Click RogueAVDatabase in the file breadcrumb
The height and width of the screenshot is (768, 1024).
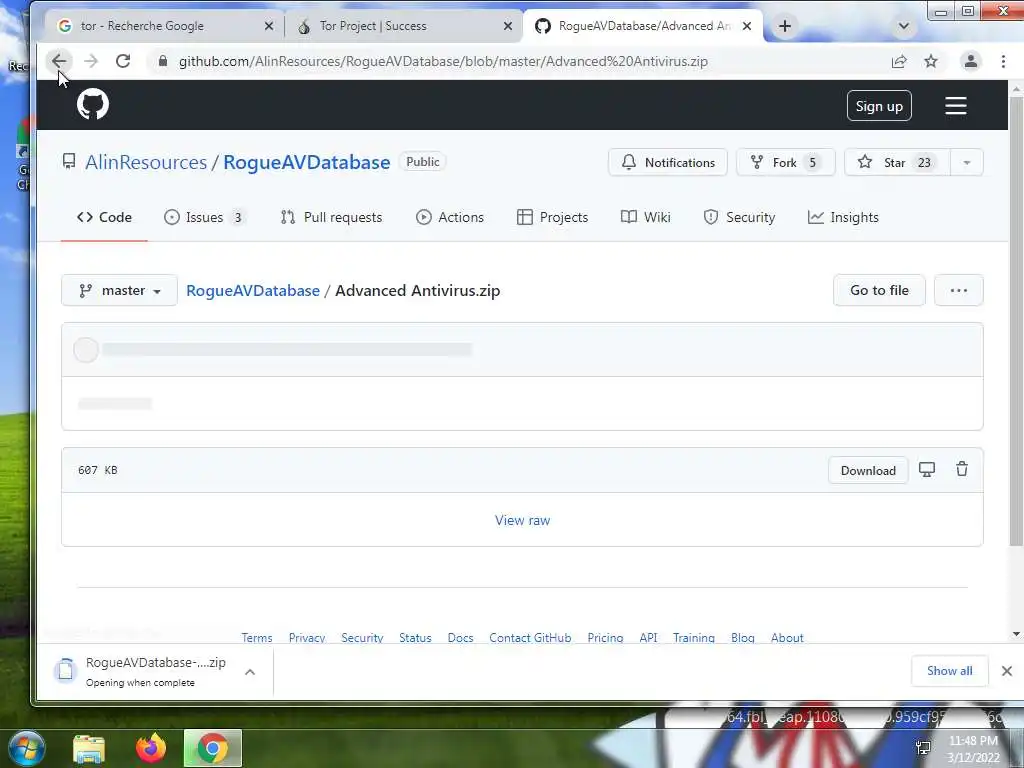point(253,291)
